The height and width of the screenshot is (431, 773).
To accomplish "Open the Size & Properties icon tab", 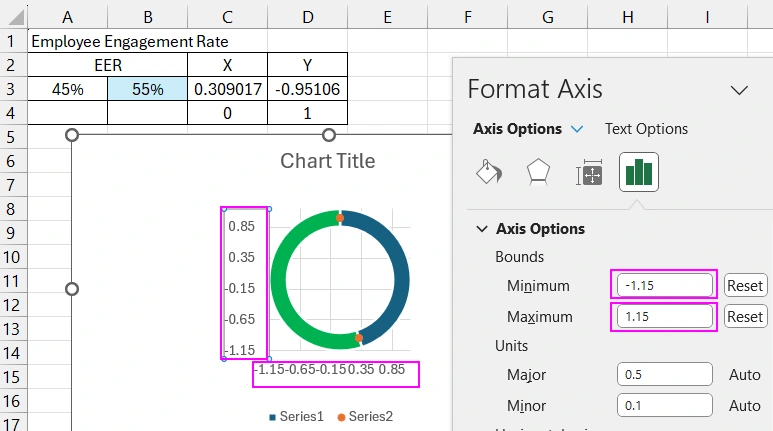I will (x=589, y=173).
